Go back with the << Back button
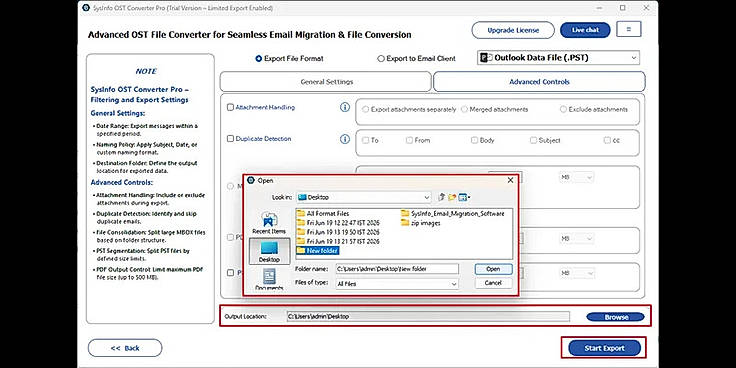The width and height of the screenshot is (736, 368). 125,348
